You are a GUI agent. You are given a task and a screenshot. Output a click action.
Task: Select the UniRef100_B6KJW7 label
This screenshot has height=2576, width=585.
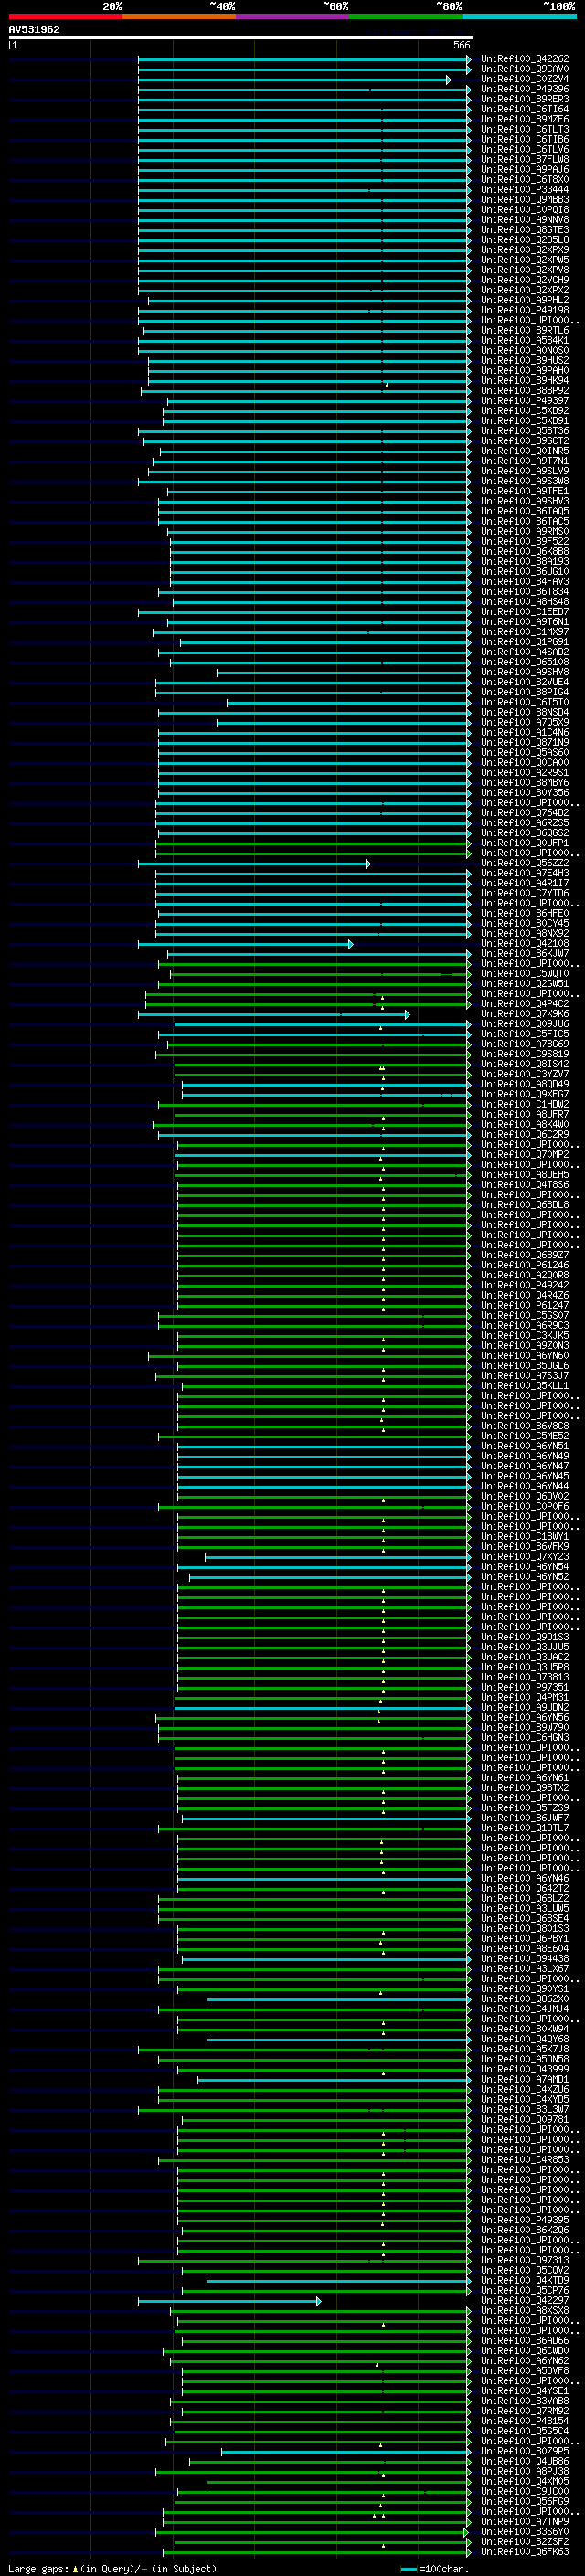(525, 954)
